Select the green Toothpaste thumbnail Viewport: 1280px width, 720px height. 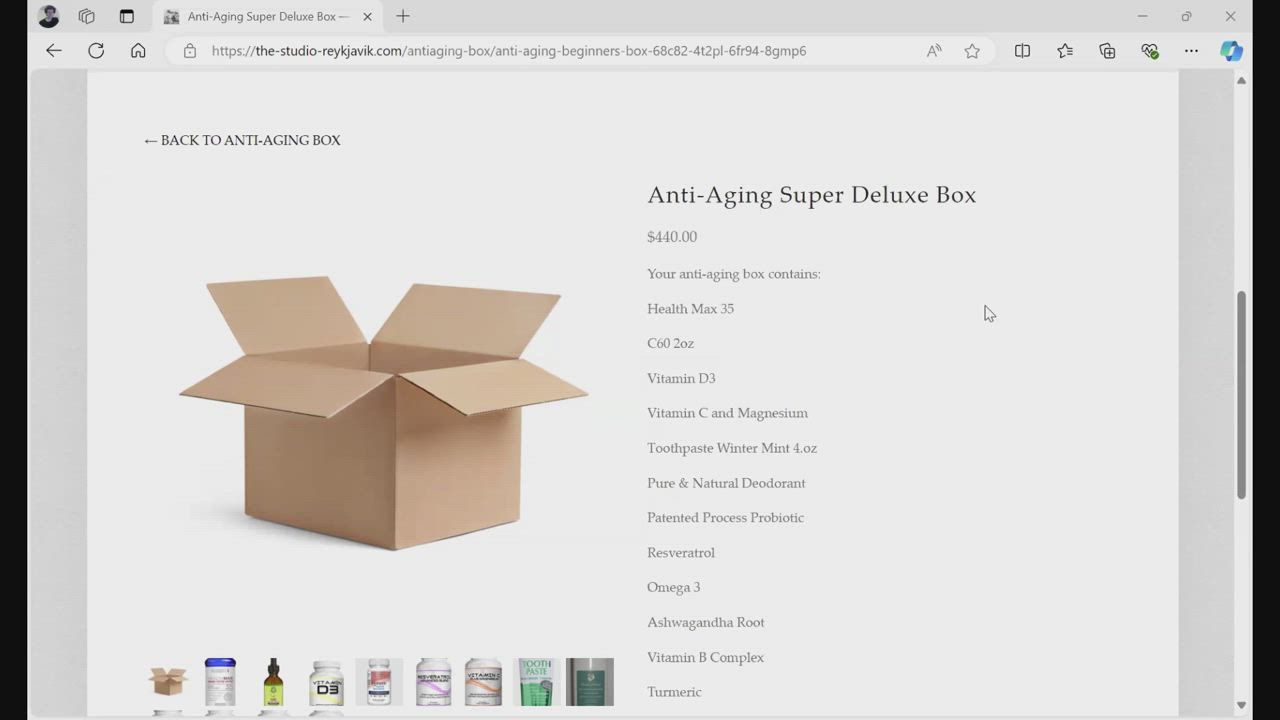tap(536, 683)
